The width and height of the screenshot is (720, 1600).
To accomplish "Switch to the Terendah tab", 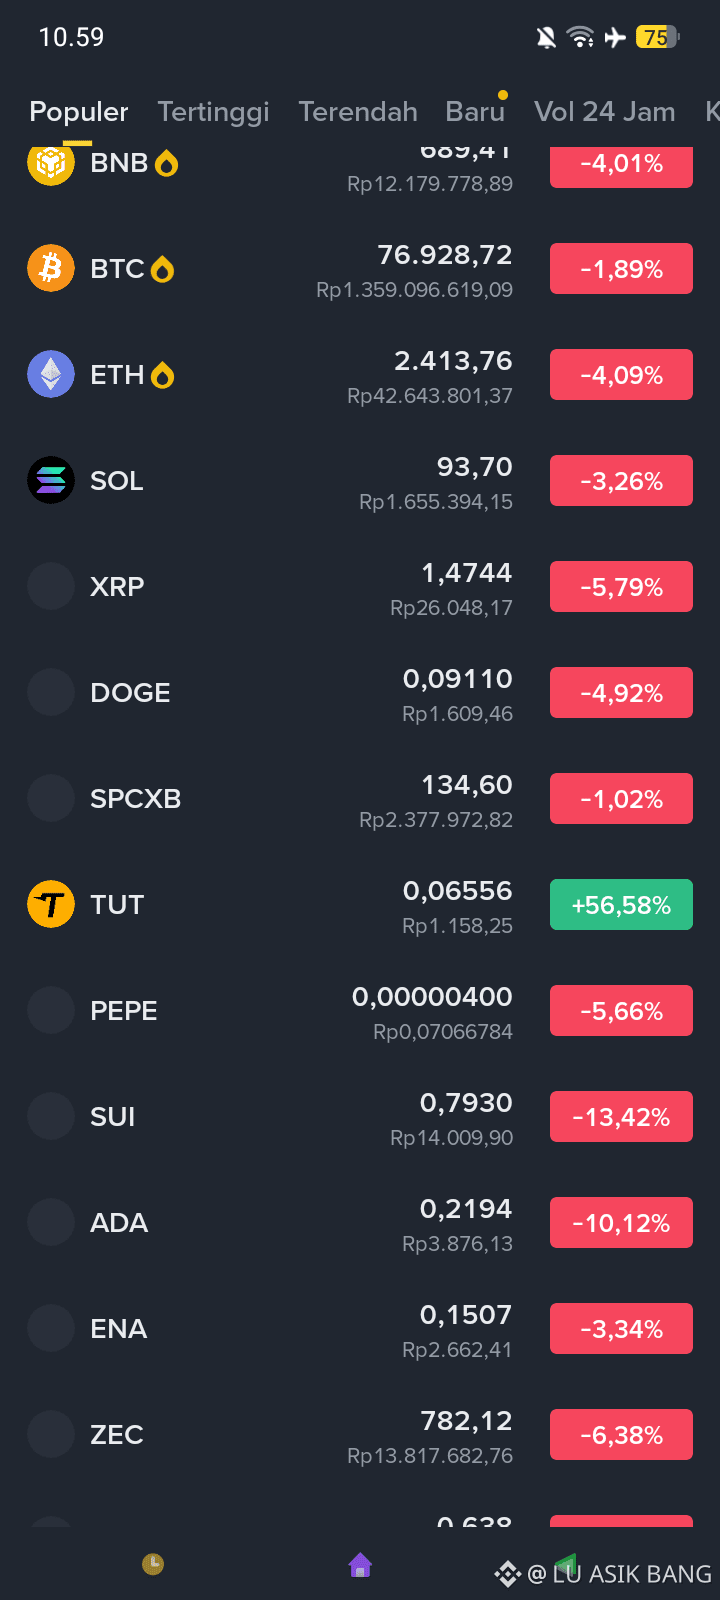I will (358, 112).
